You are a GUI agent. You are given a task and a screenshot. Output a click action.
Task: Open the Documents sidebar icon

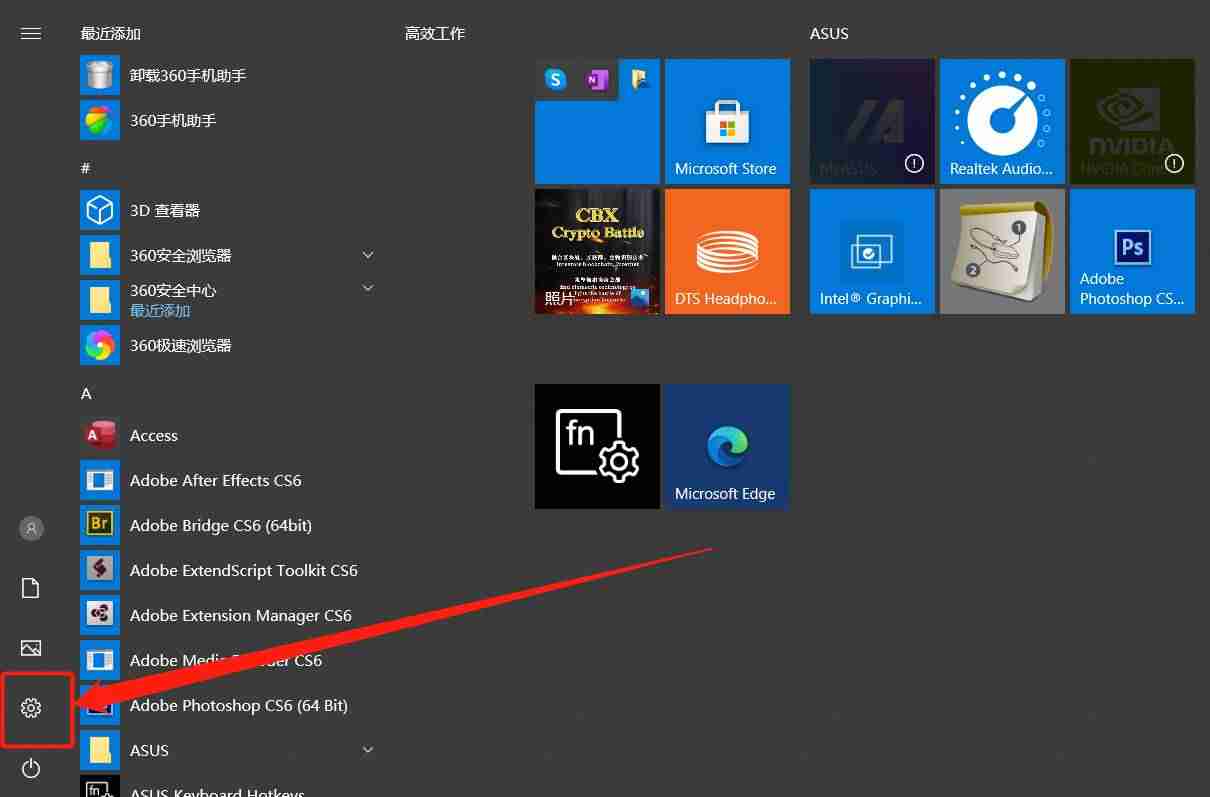coord(31,588)
